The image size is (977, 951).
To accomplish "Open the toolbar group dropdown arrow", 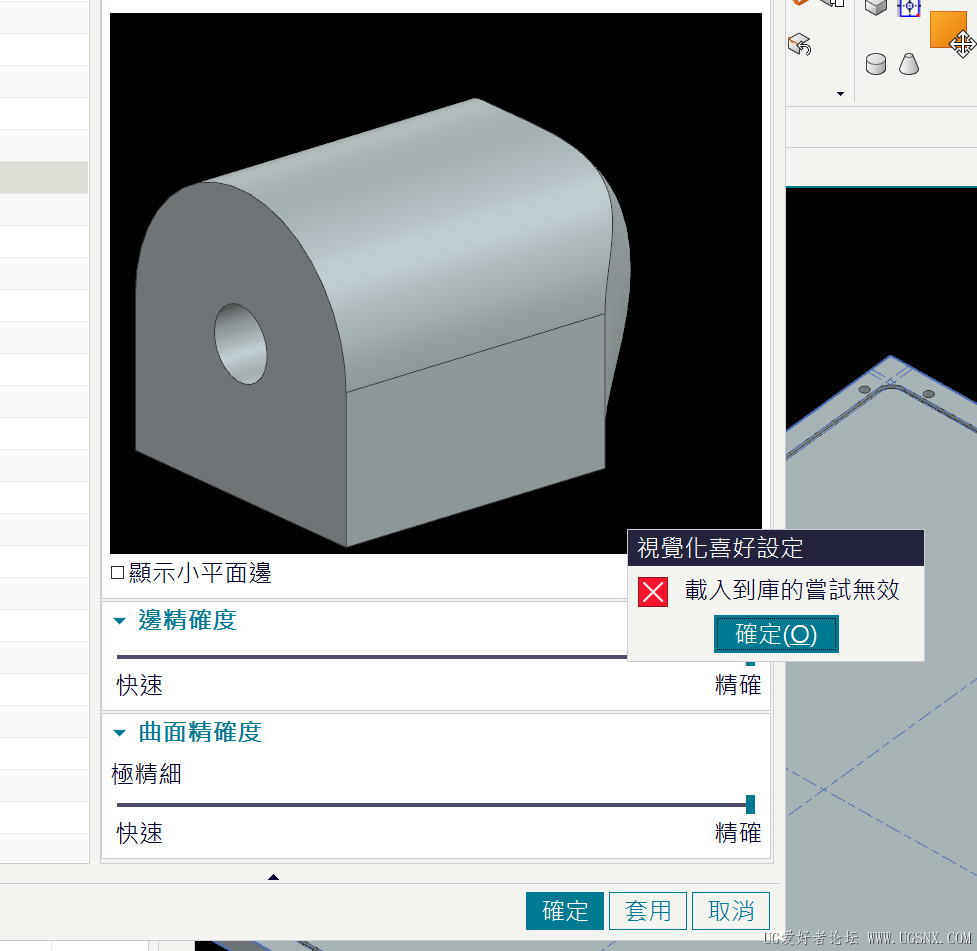I will pyautogui.click(x=840, y=94).
